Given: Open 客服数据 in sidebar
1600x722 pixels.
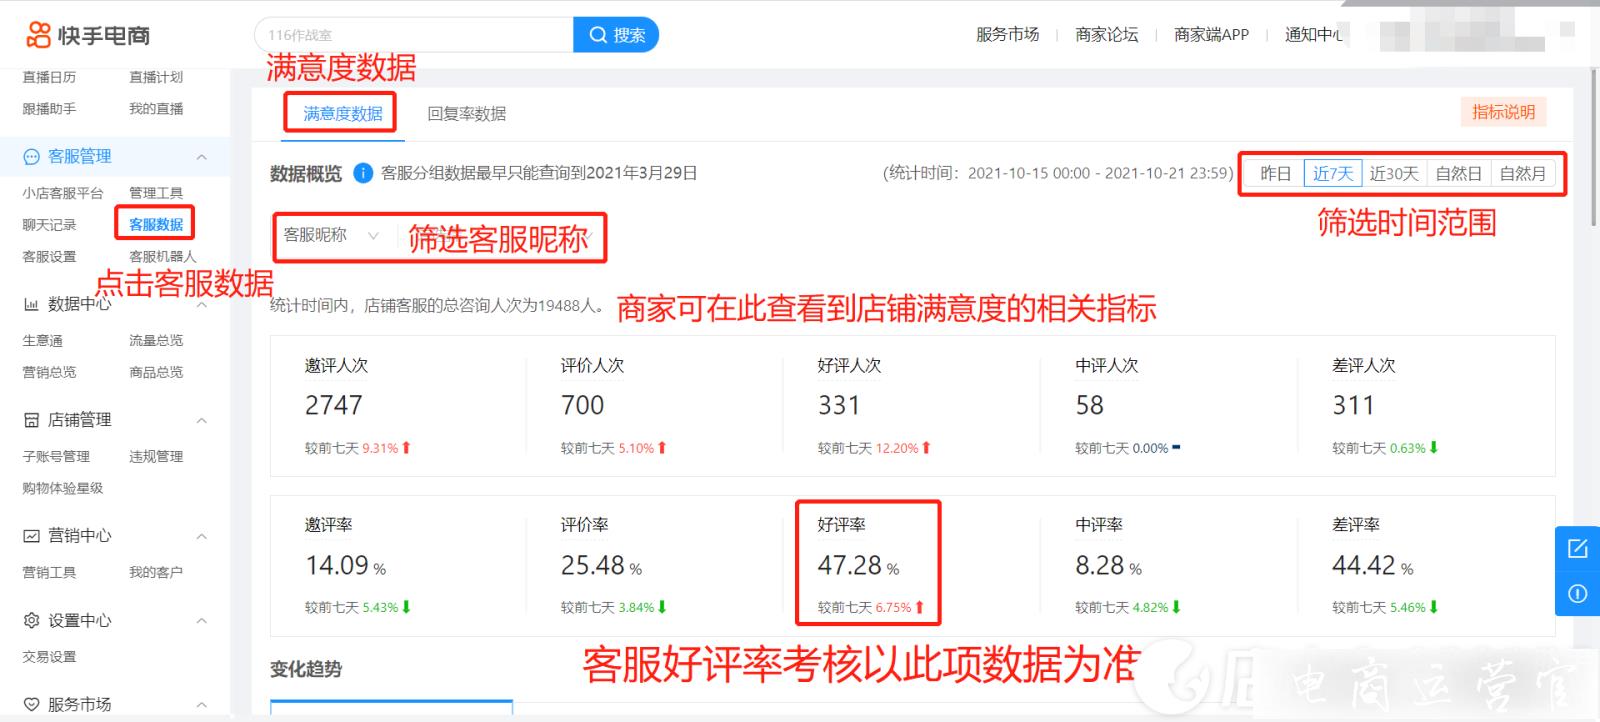Looking at the screenshot, I should click(156, 225).
